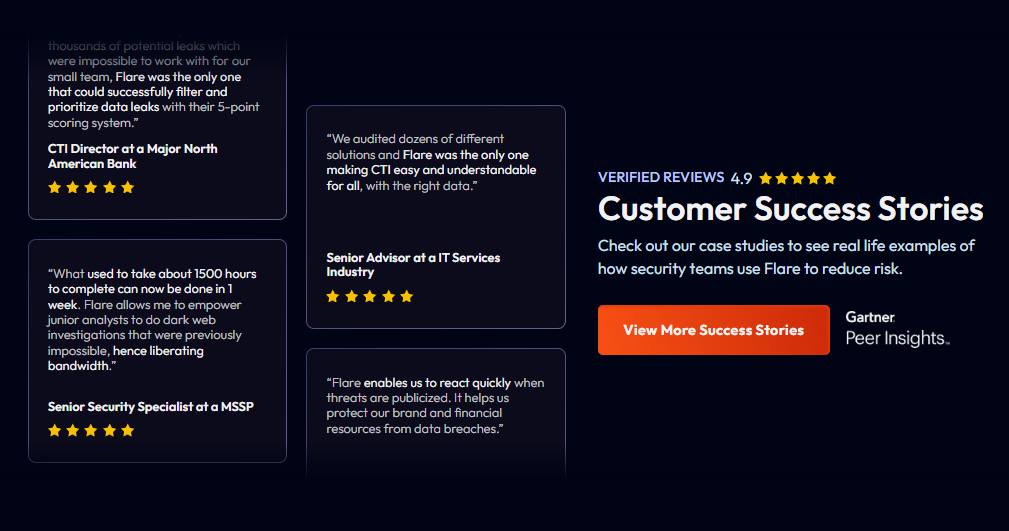1009x531 pixels.
Task: Click the Verified Reviews label
Action: (660, 177)
